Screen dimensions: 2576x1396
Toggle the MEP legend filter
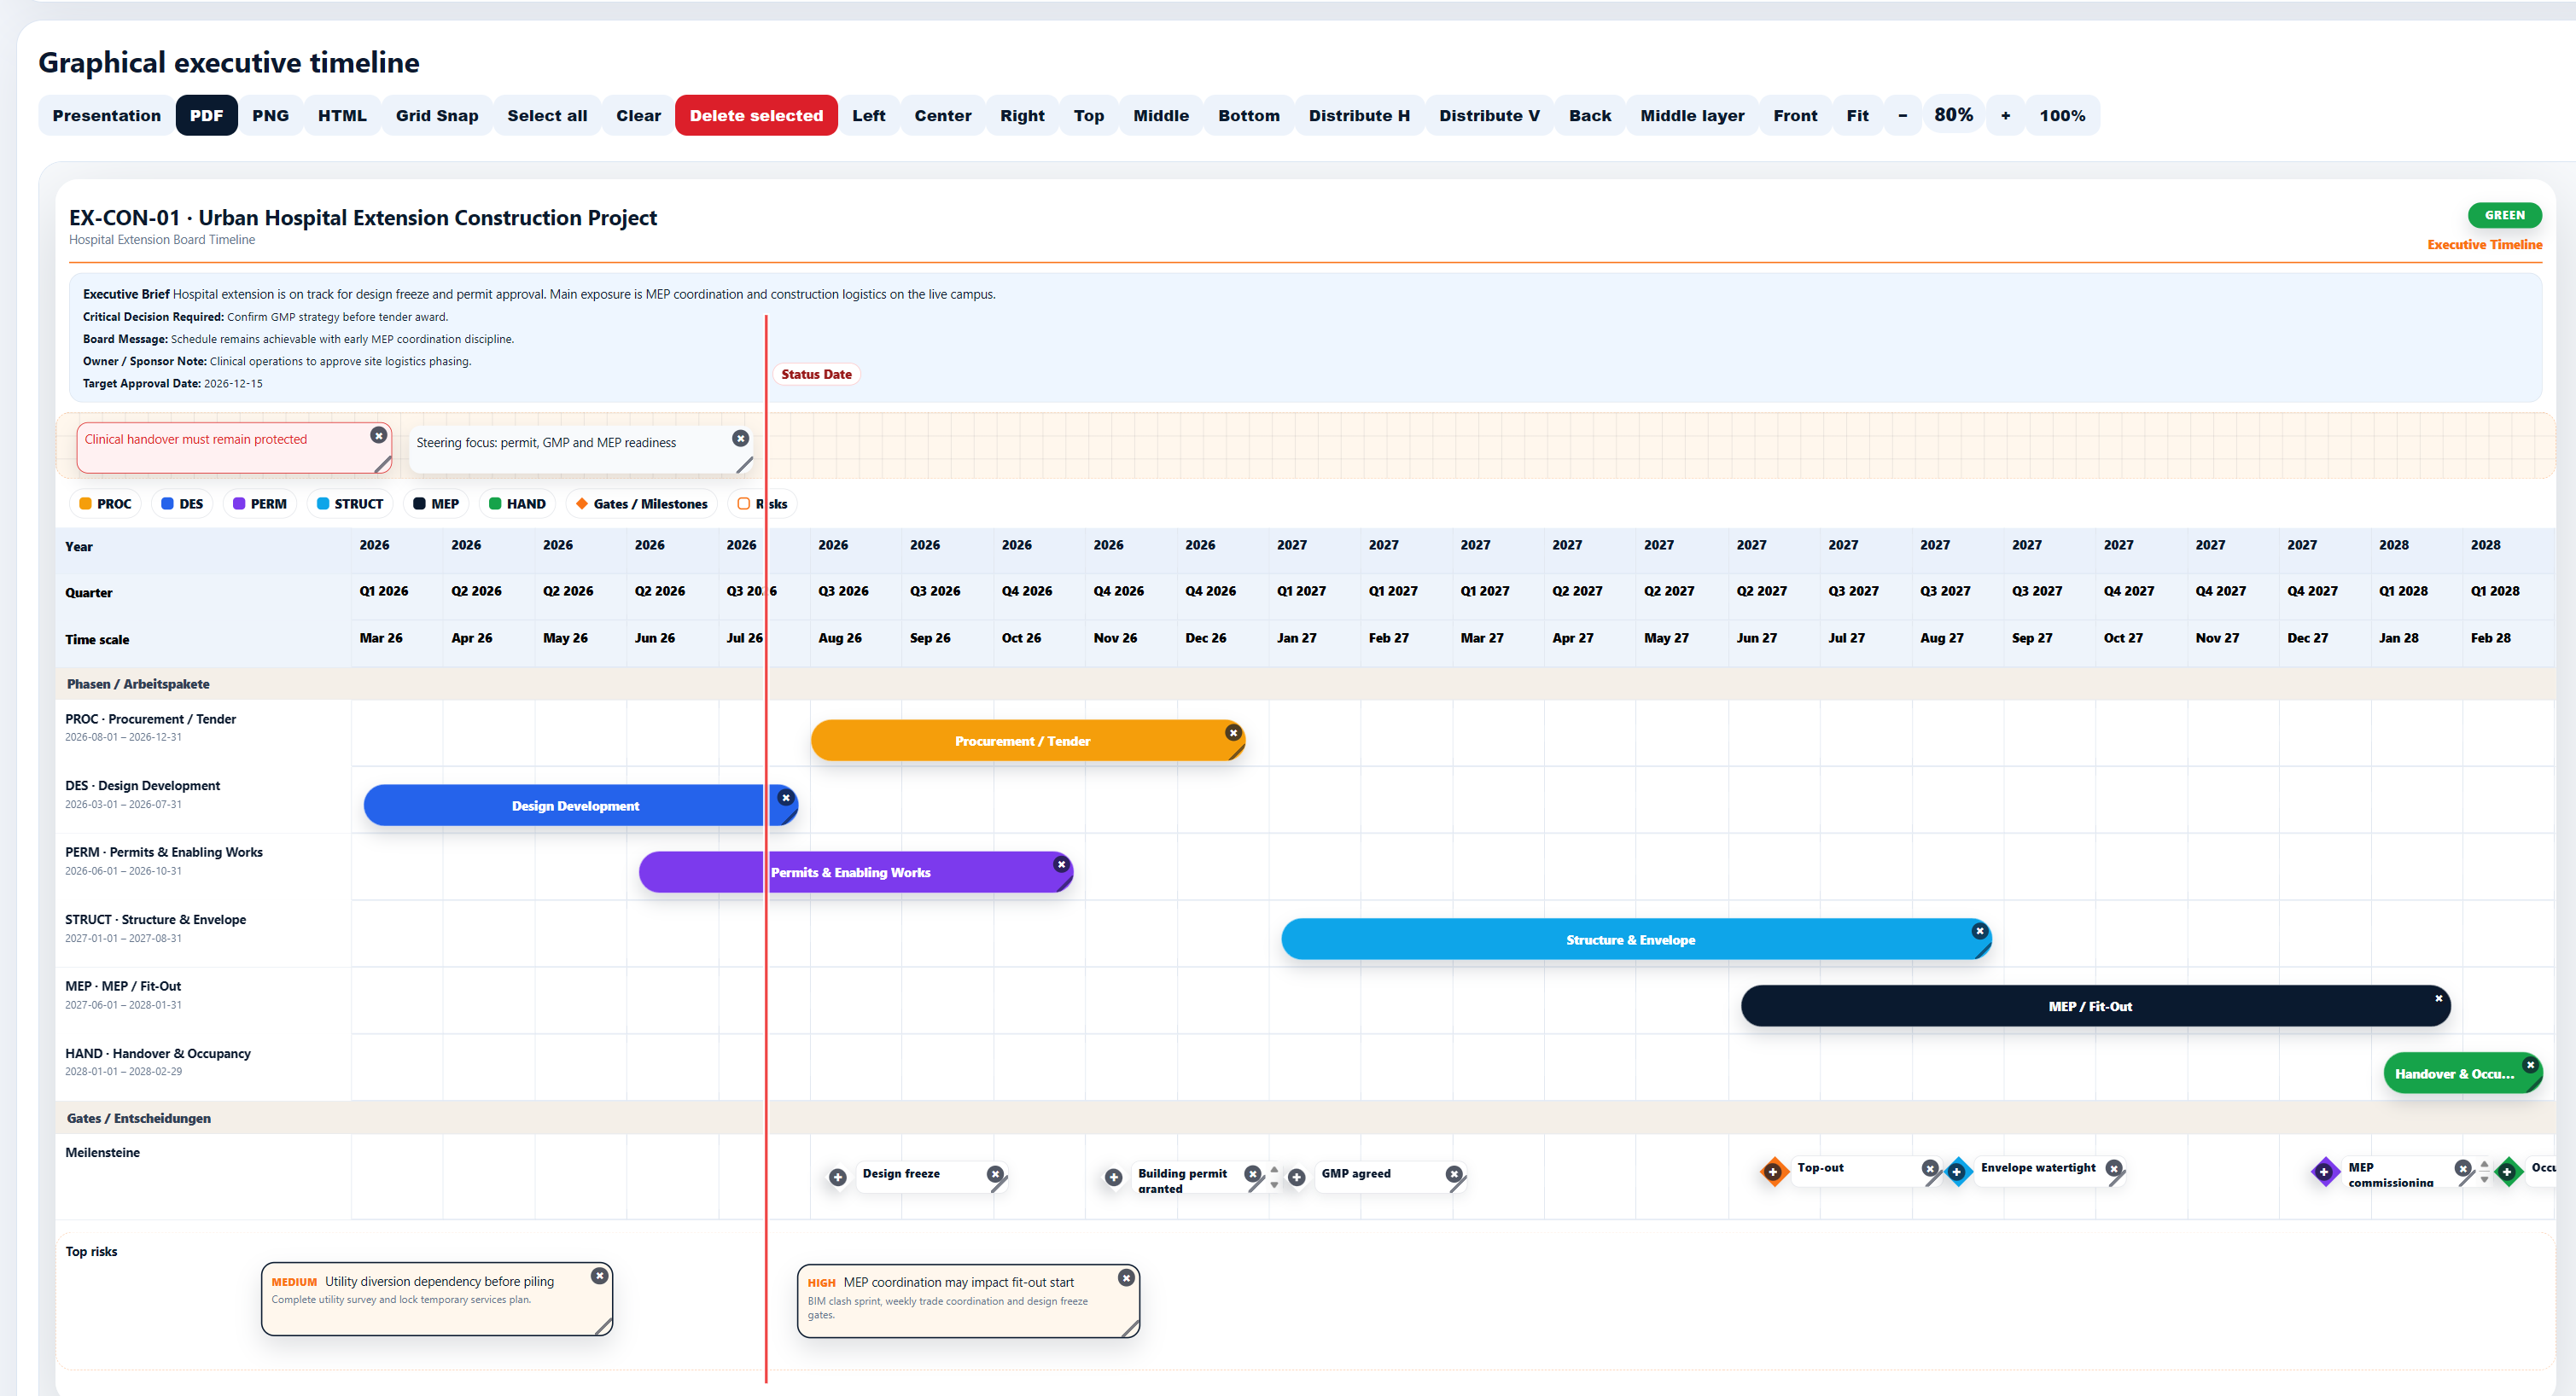click(436, 504)
